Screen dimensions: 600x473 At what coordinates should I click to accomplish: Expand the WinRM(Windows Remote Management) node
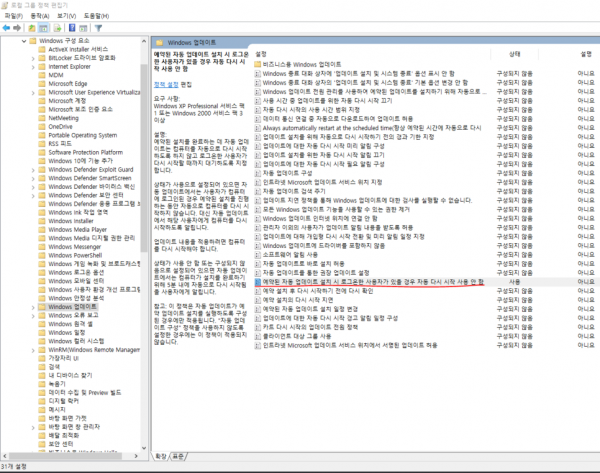pyautogui.click(x=33, y=350)
